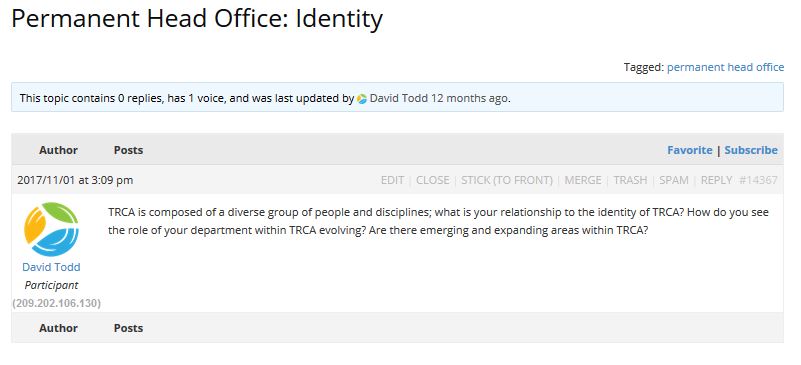The height and width of the screenshot is (365, 801).
Task: Move the topic to TRASH
Action: click(630, 180)
